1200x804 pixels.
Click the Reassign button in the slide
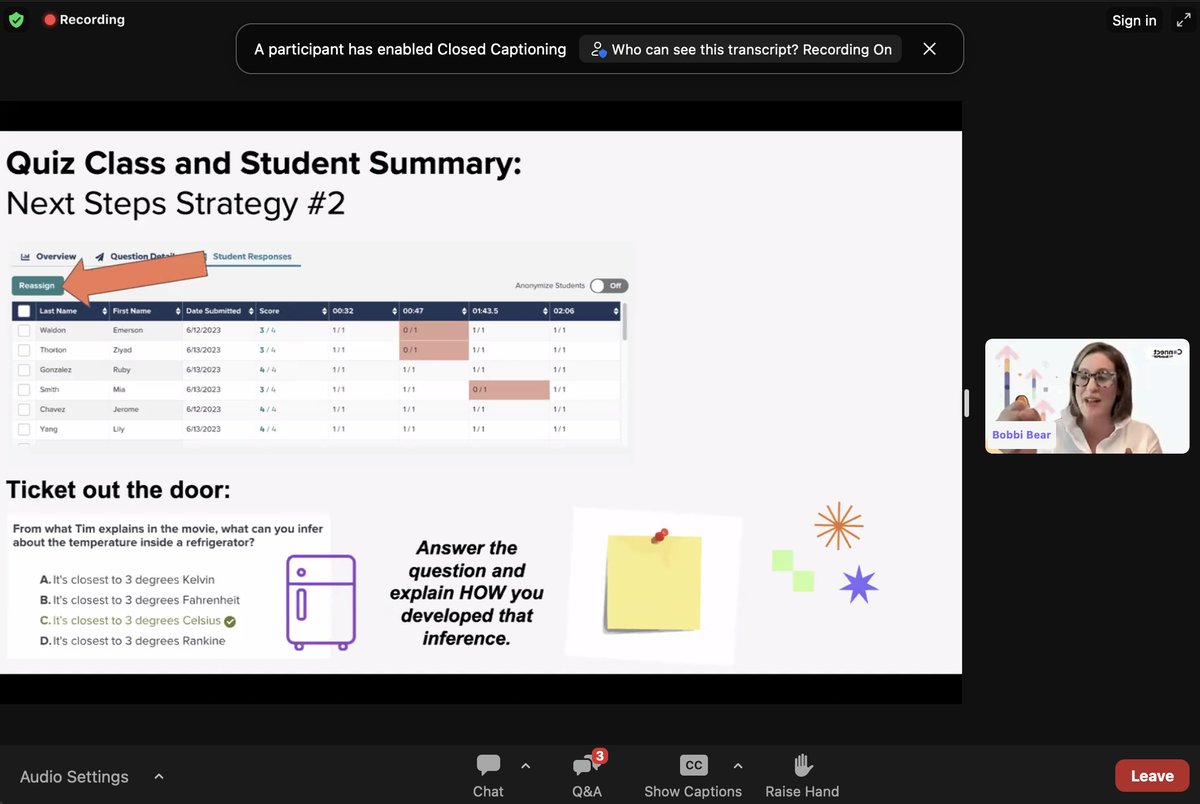(37, 286)
